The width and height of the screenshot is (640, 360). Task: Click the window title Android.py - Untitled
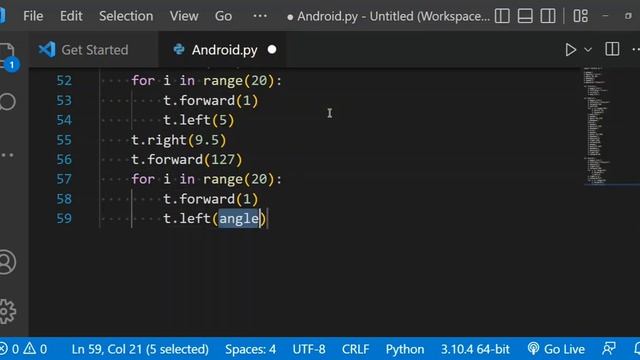[388, 16]
